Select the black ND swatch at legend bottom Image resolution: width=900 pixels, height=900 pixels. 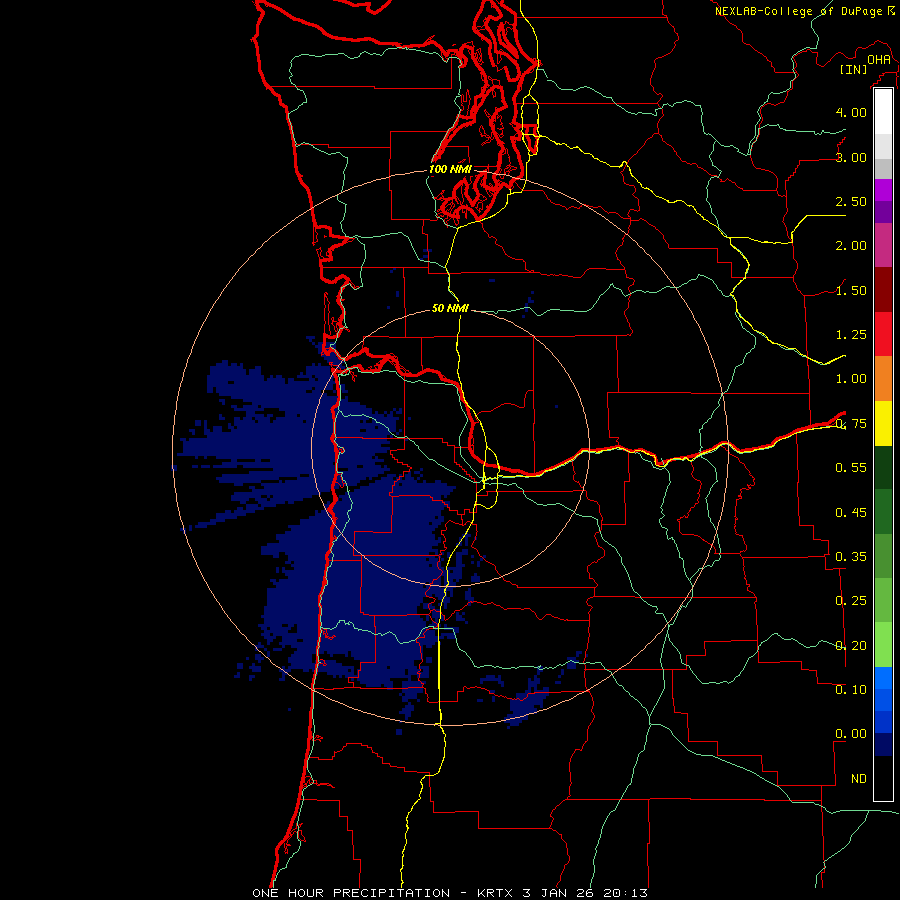pos(883,778)
